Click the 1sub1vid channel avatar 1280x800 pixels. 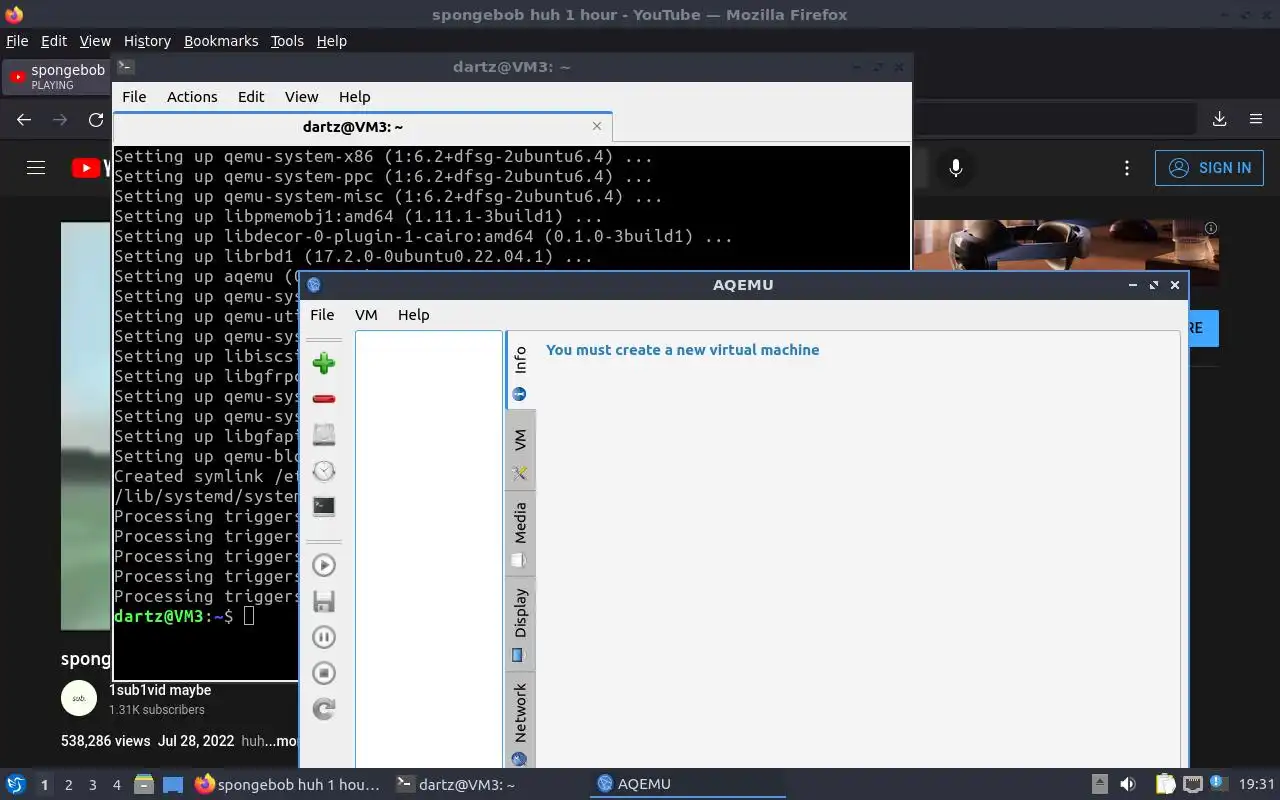(x=79, y=698)
